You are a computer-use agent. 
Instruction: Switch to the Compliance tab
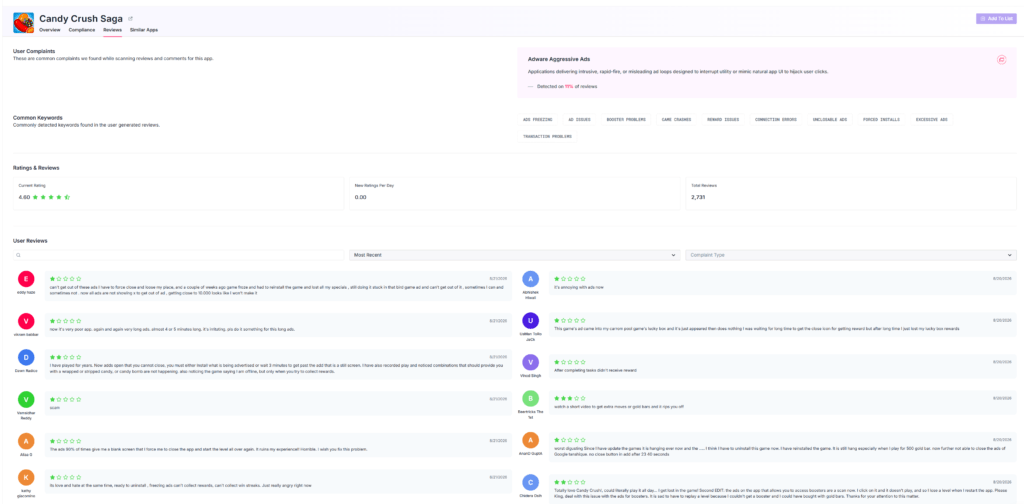click(x=82, y=30)
